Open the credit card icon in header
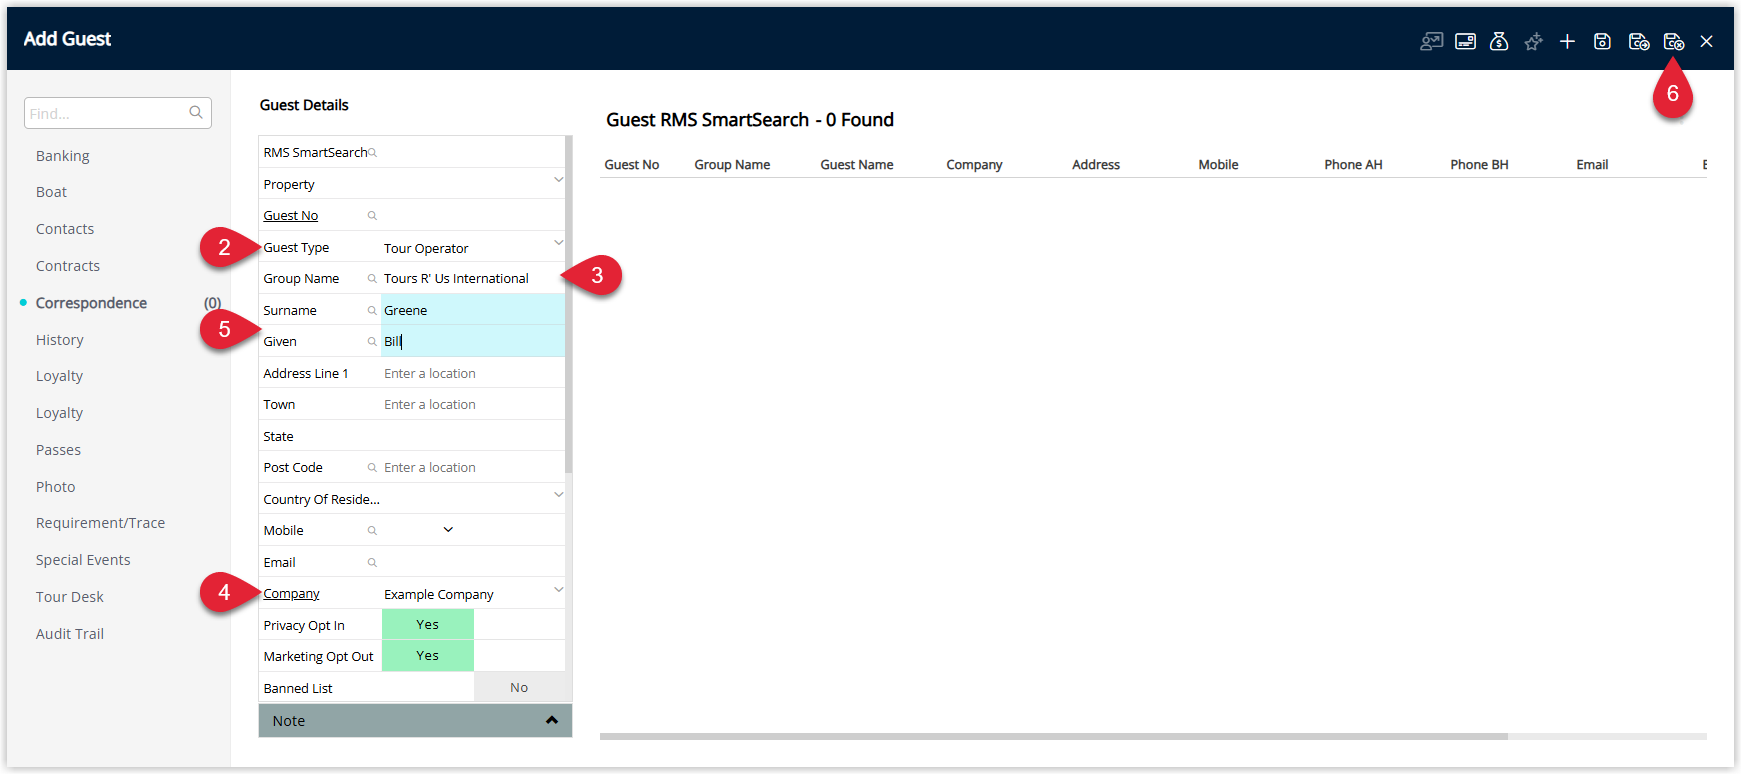1742x775 pixels. click(1466, 41)
